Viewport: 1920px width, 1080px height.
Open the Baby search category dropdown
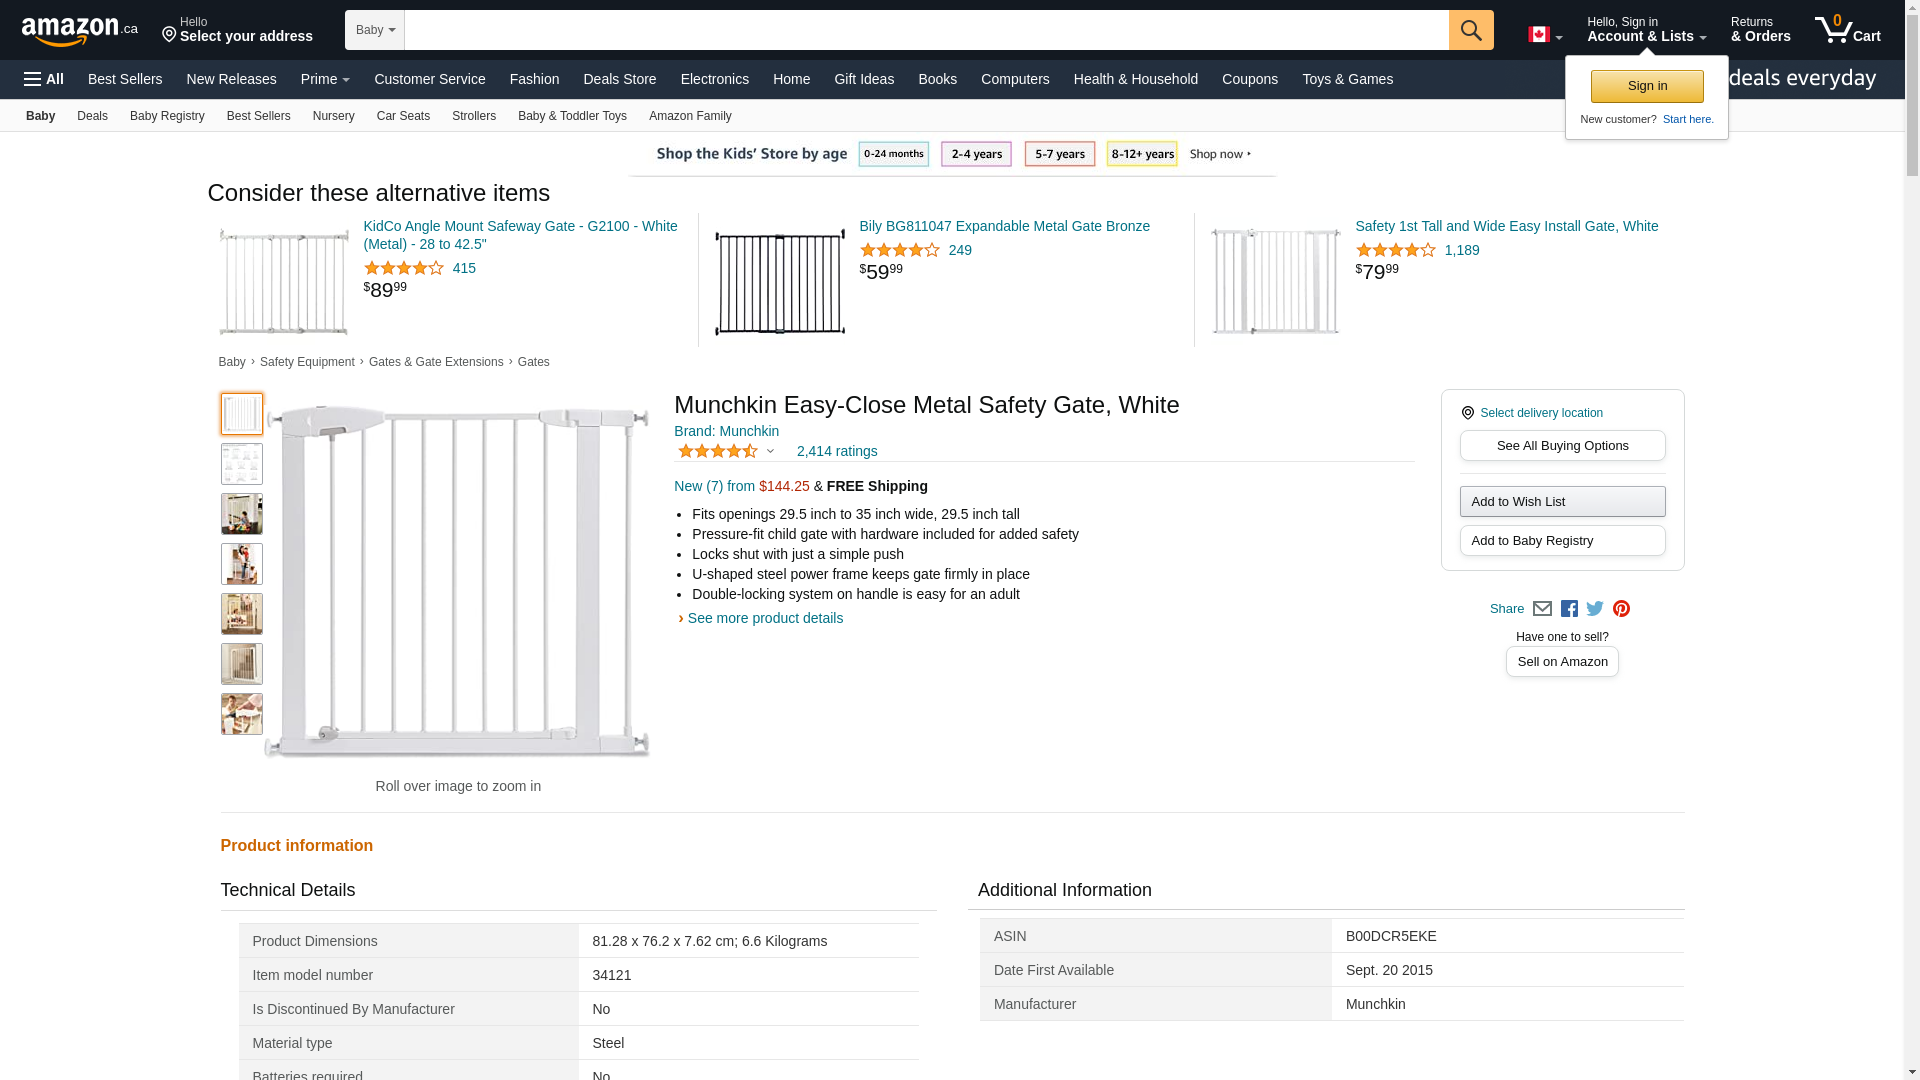[375, 30]
